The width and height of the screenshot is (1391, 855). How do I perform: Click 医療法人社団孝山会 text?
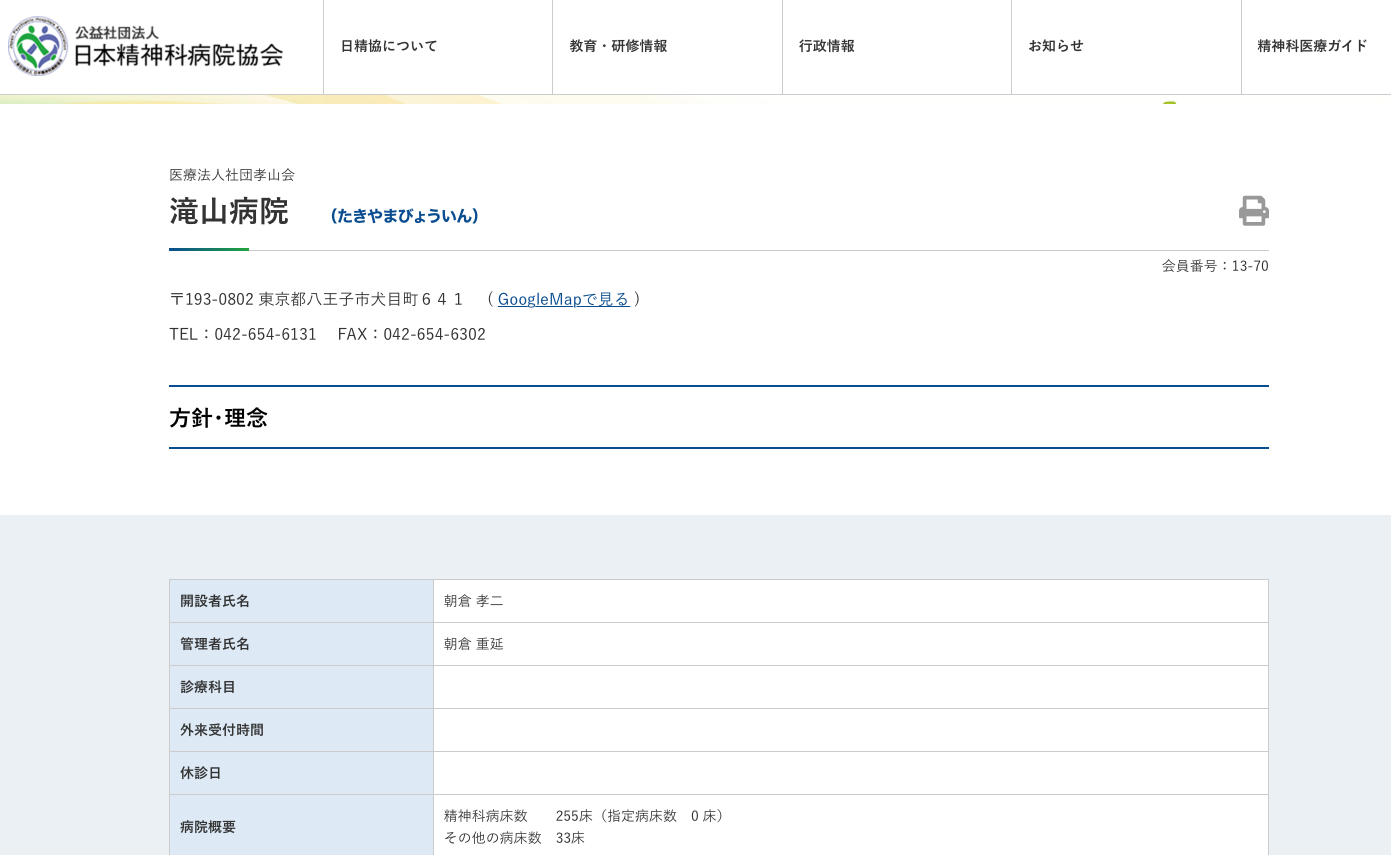[x=232, y=175]
